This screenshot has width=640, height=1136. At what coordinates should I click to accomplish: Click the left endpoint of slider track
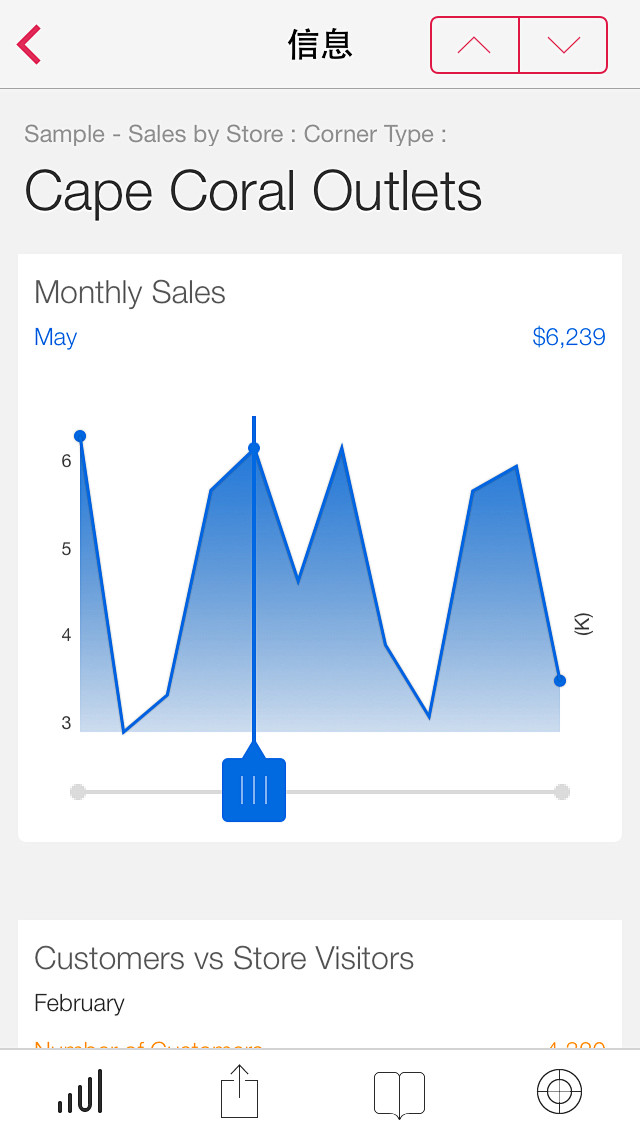click(78, 792)
